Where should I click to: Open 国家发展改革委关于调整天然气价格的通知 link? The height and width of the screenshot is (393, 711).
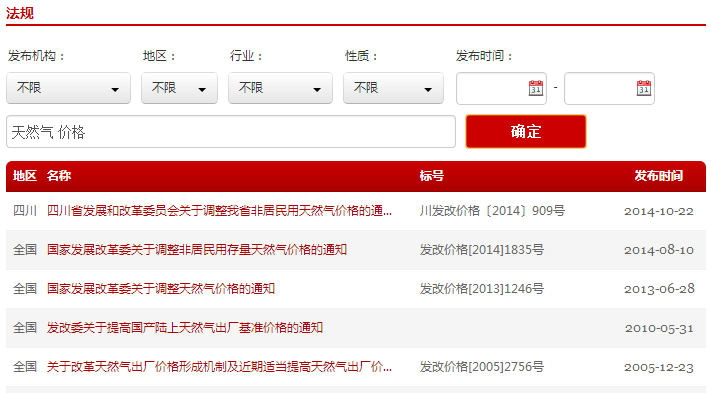(161, 289)
